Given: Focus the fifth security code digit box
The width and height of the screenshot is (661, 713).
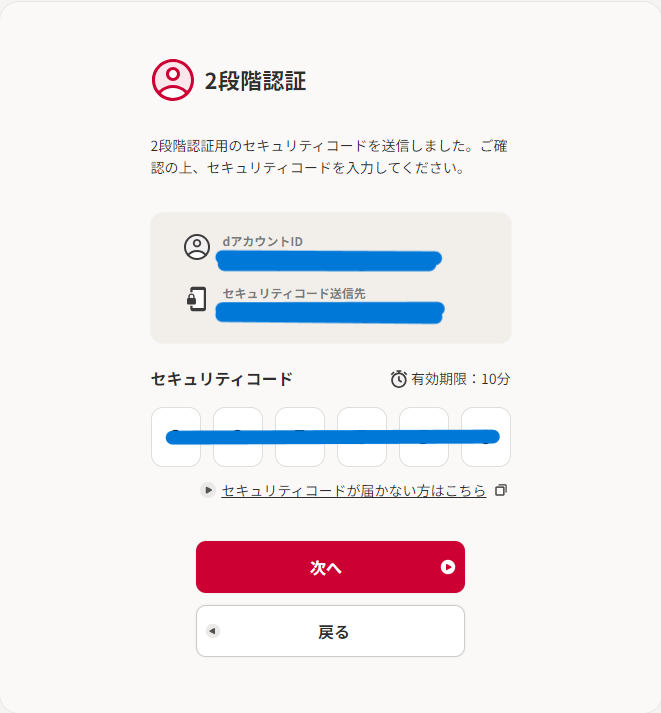Looking at the screenshot, I should [x=424, y=437].
